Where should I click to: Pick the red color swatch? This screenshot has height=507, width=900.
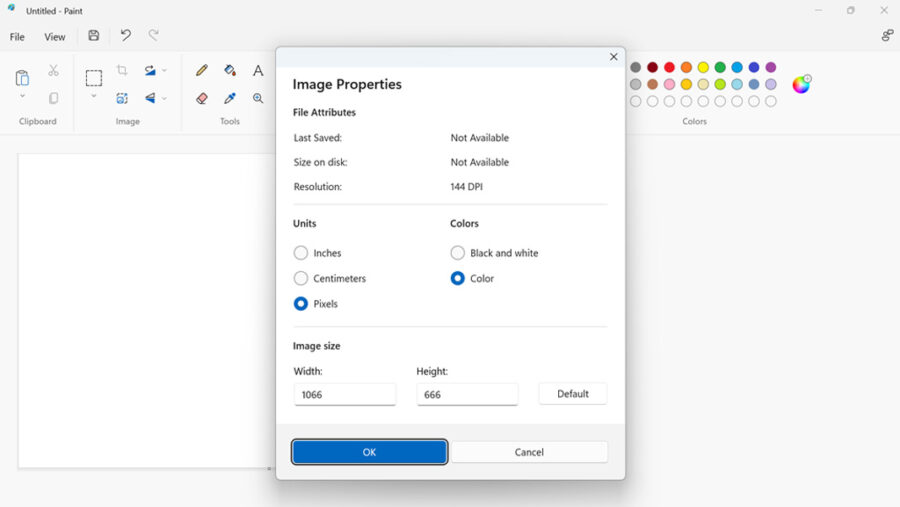(669, 67)
